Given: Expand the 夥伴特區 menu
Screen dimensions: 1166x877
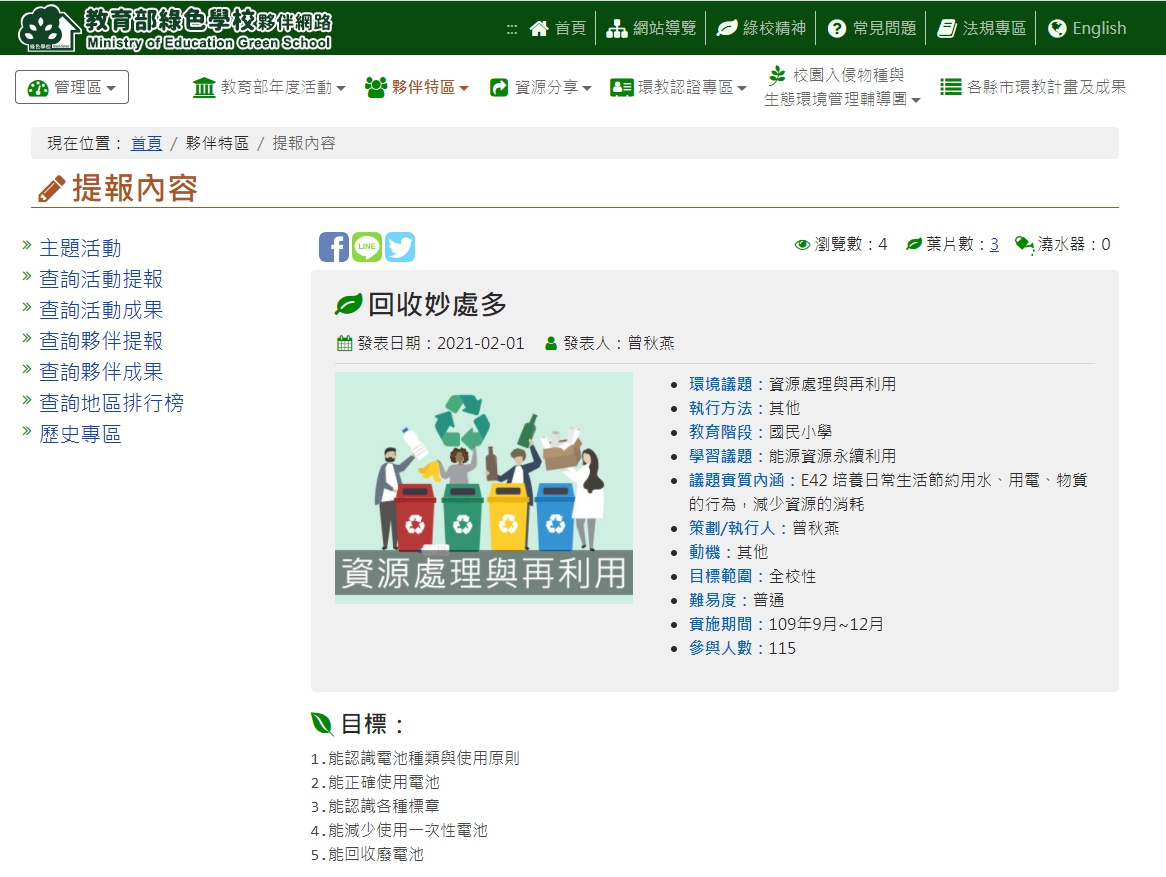Looking at the screenshot, I should coord(417,88).
